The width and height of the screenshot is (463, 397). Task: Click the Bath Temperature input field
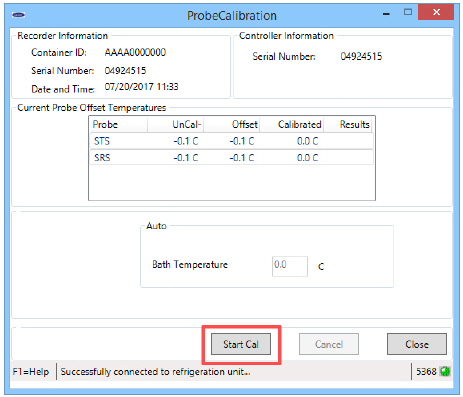[x=290, y=266]
